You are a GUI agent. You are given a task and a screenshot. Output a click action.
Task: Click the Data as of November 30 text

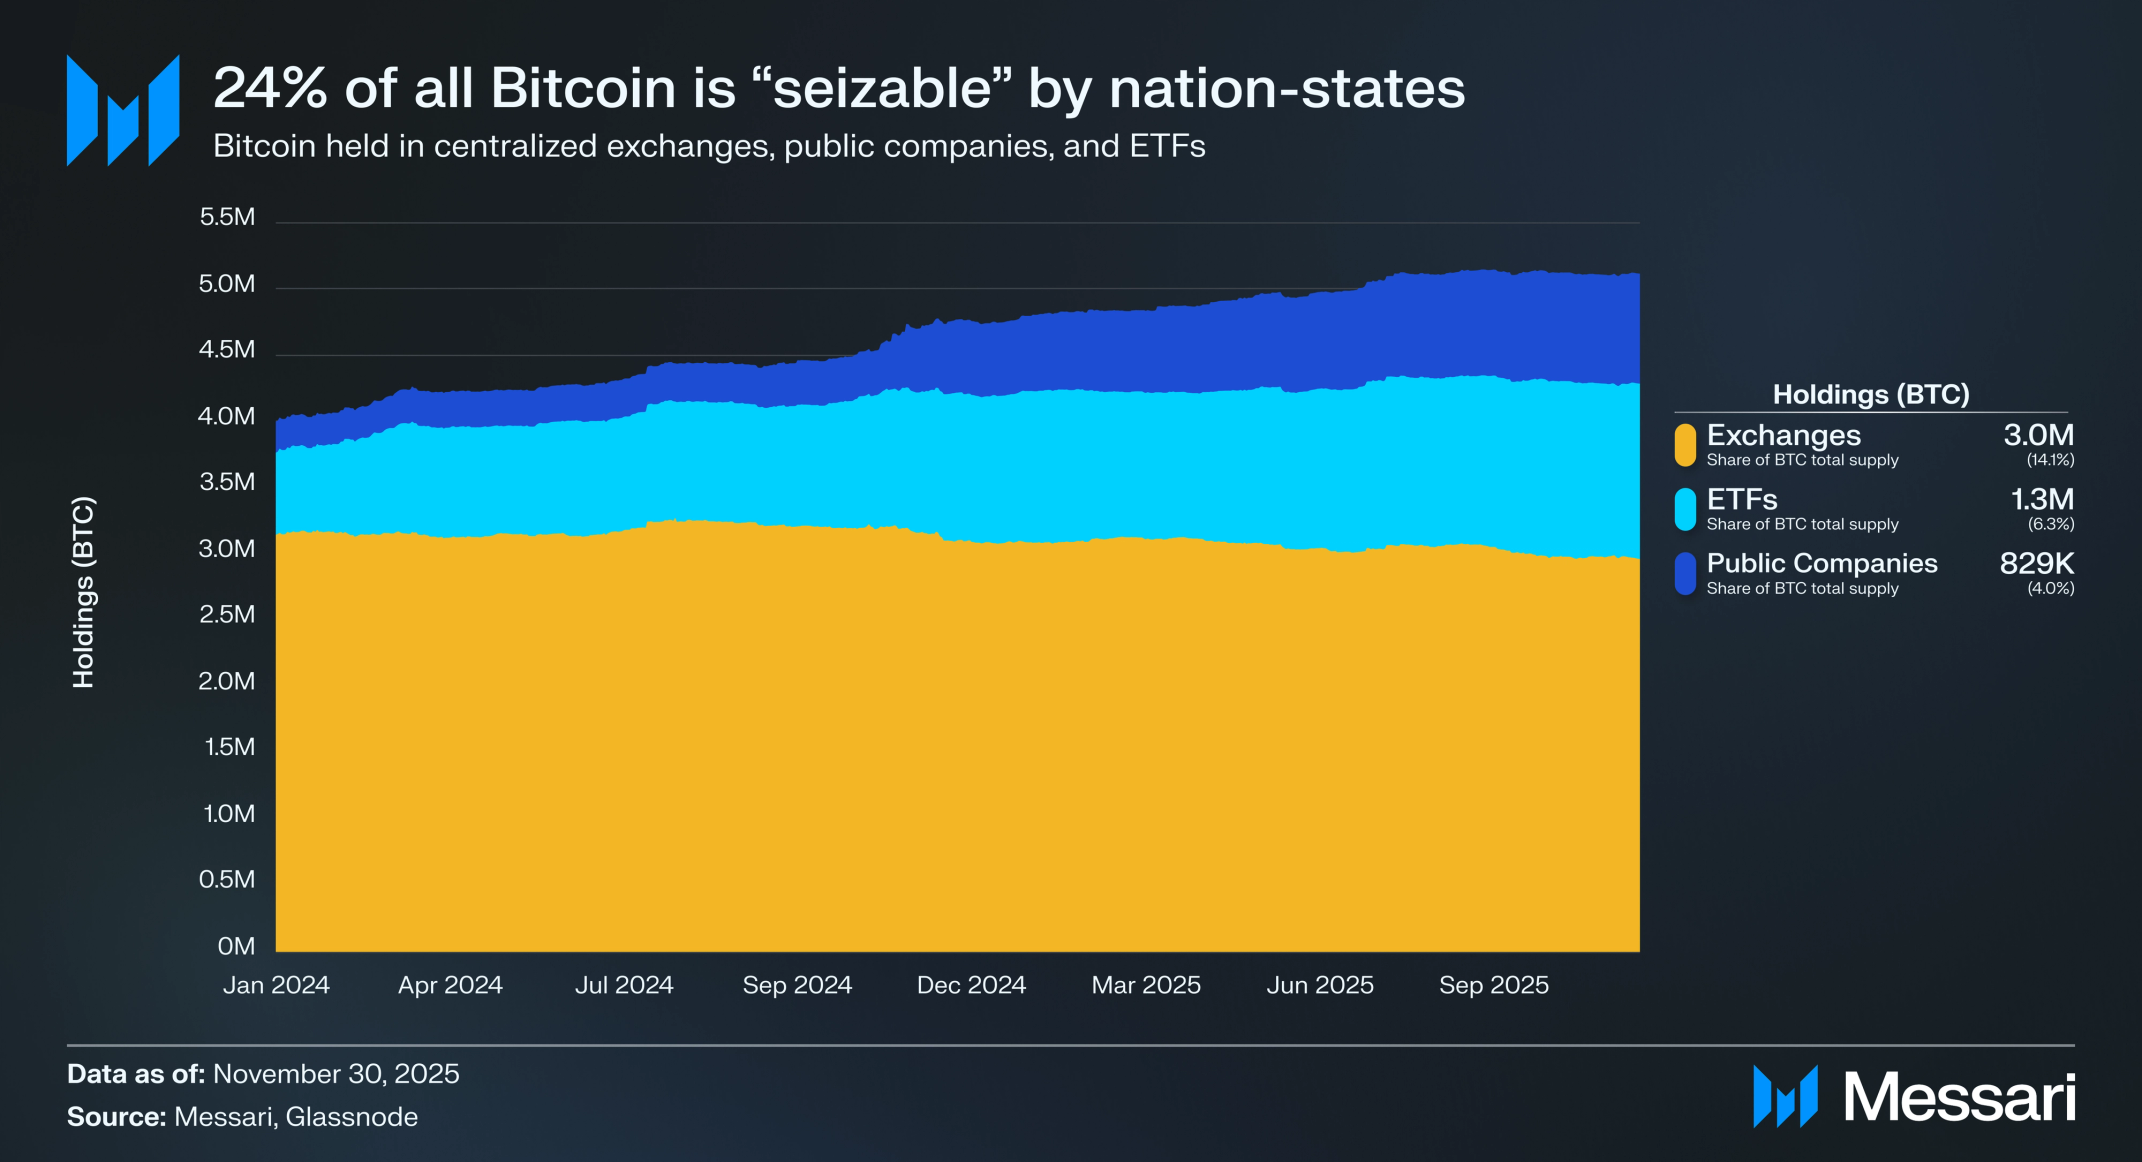(x=263, y=1074)
